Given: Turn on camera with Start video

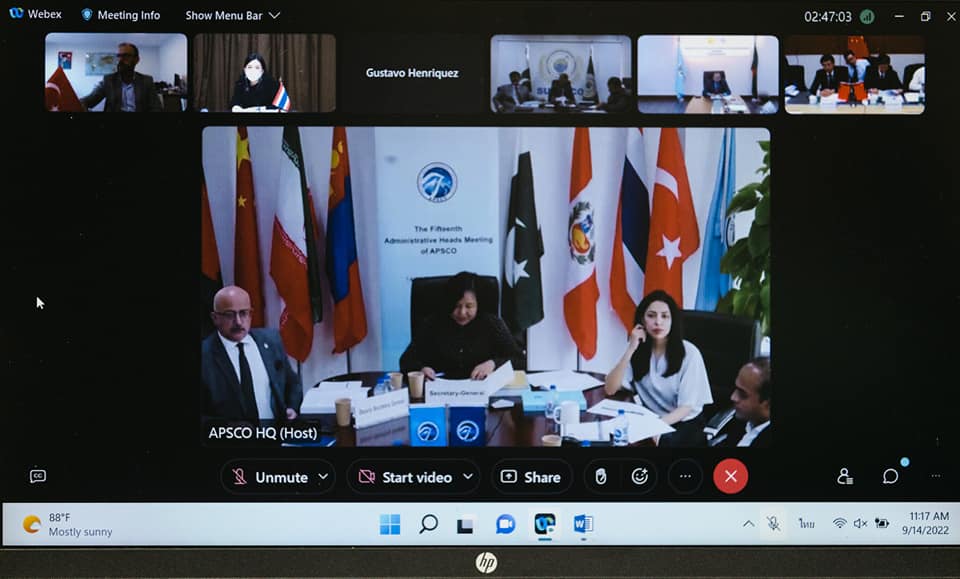Looking at the screenshot, I should point(405,477).
